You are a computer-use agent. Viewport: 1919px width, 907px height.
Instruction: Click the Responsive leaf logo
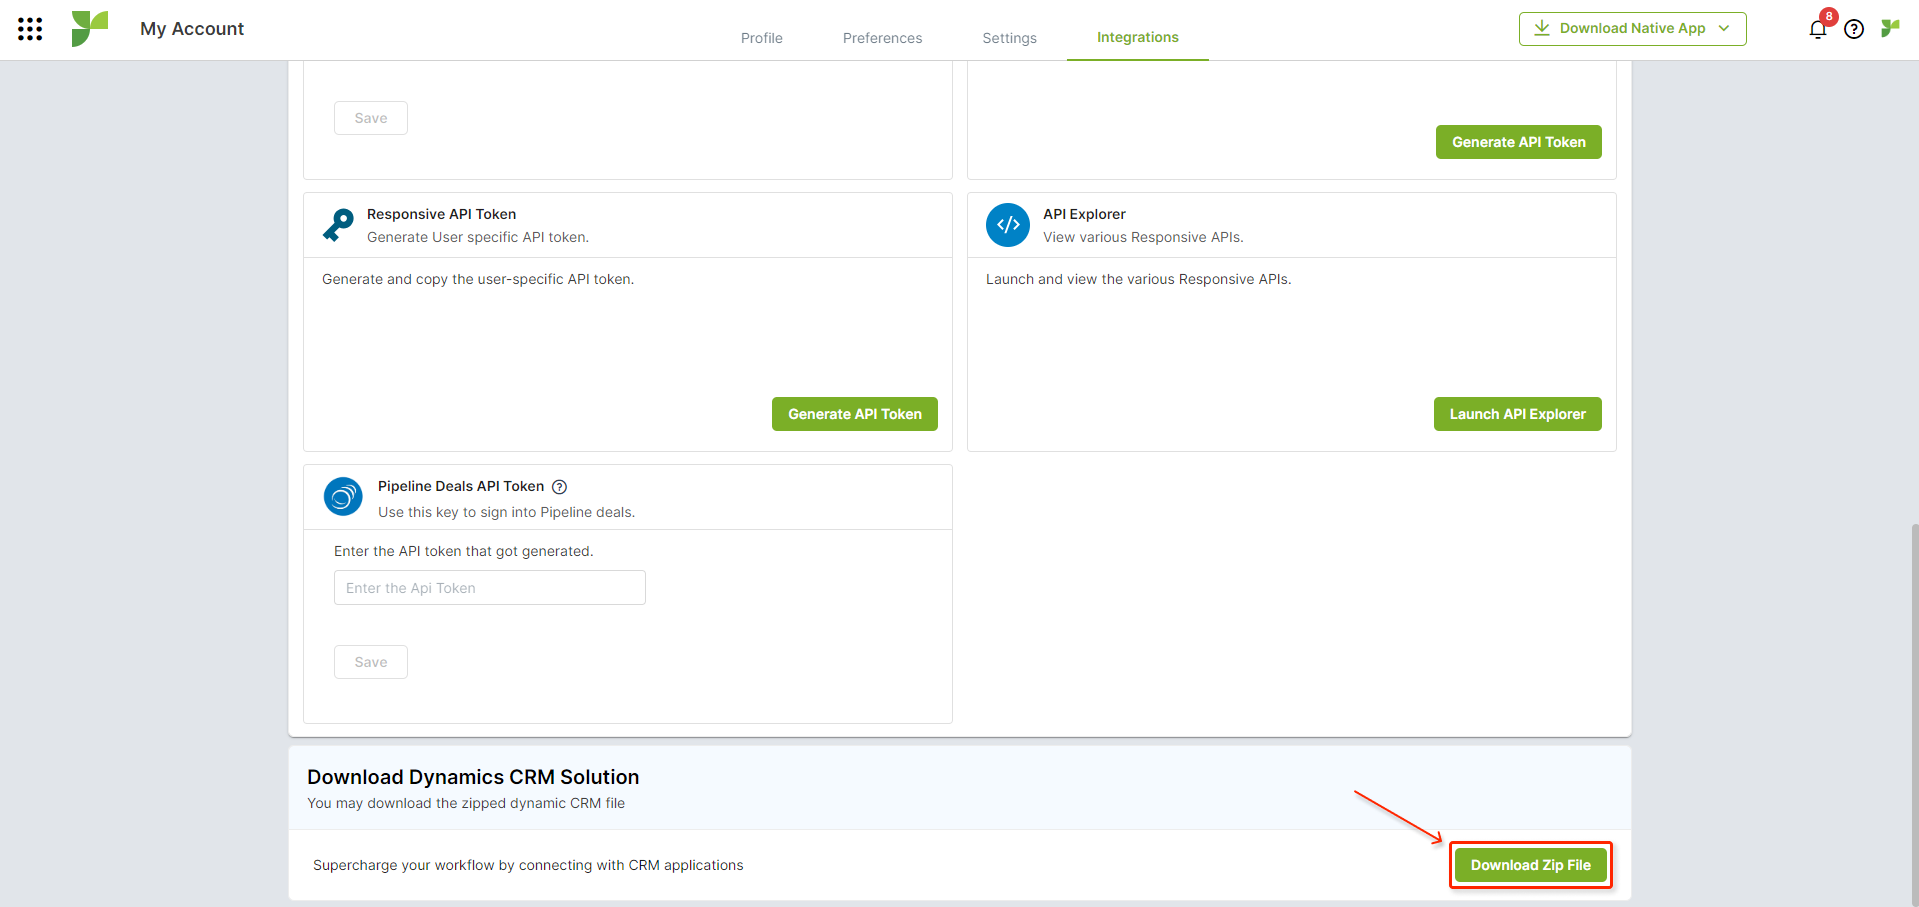tap(90, 29)
